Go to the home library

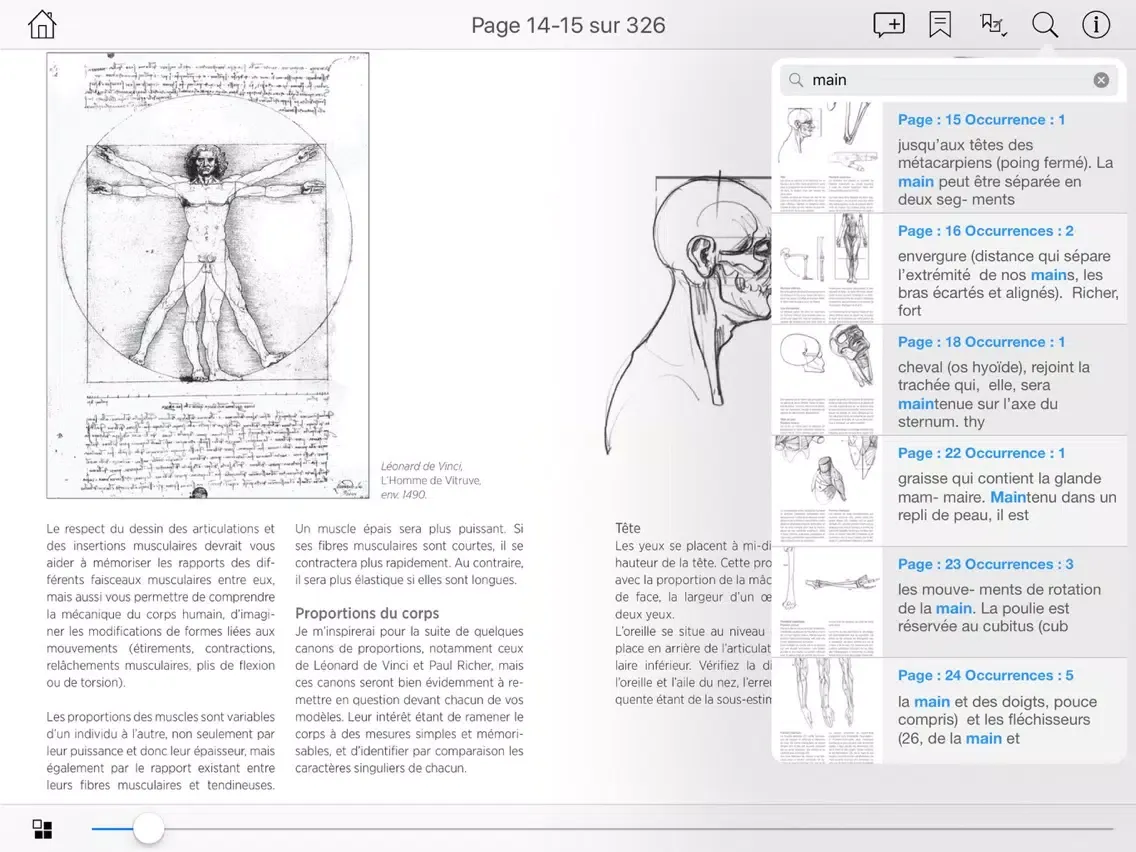(x=42, y=25)
